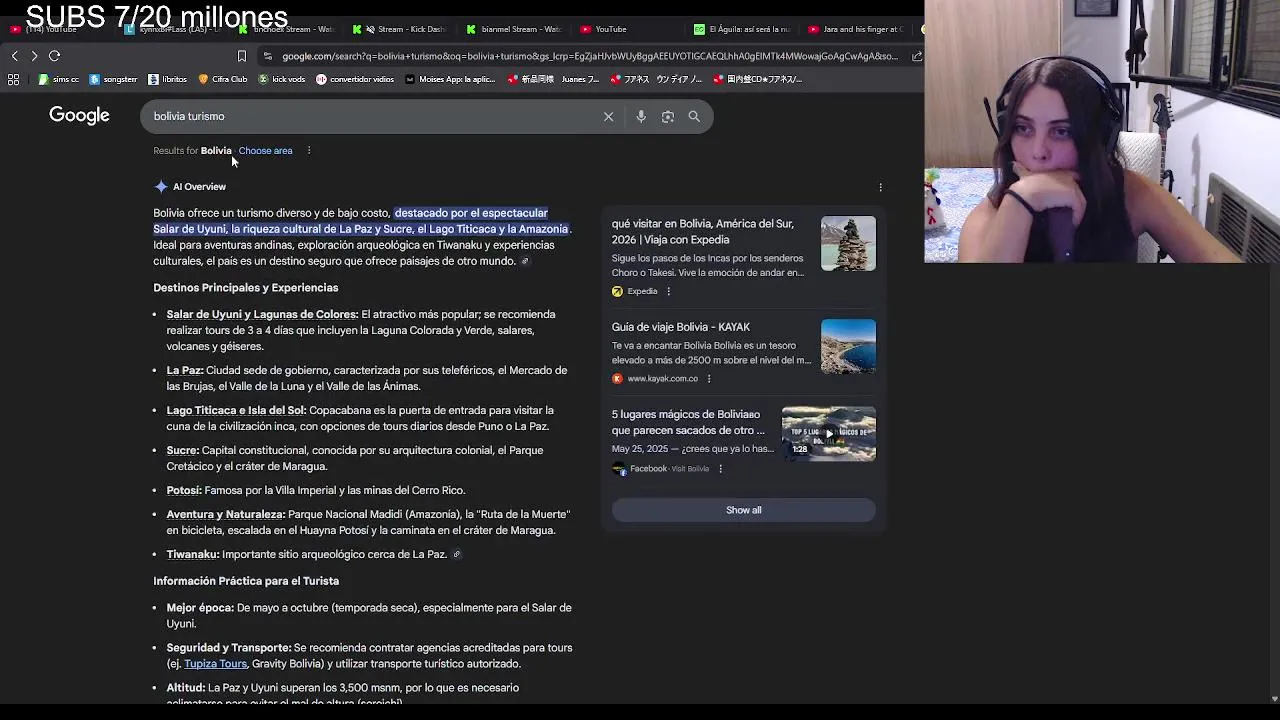Screen dimensions: 1280x720
Task: Open options dots next to Facebook source
Action: (x=720, y=469)
